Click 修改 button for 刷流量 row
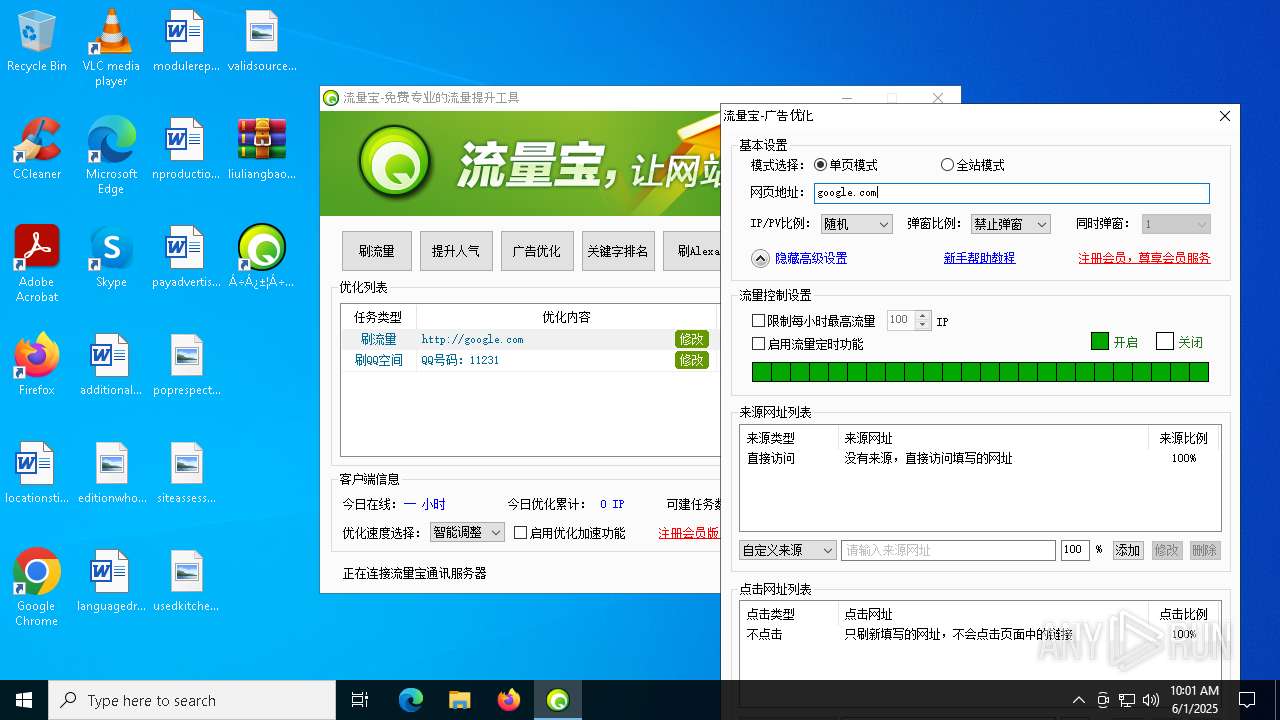1280x720 pixels. pos(692,339)
